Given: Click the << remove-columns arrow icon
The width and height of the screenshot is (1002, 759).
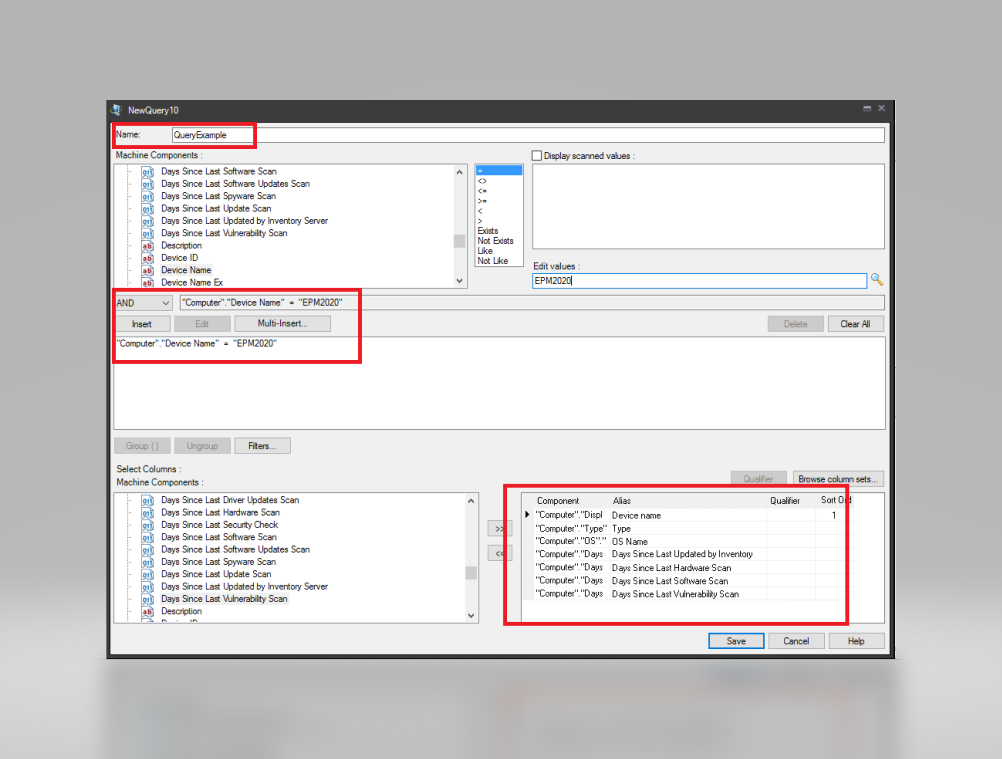Looking at the screenshot, I should coord(499,552).
